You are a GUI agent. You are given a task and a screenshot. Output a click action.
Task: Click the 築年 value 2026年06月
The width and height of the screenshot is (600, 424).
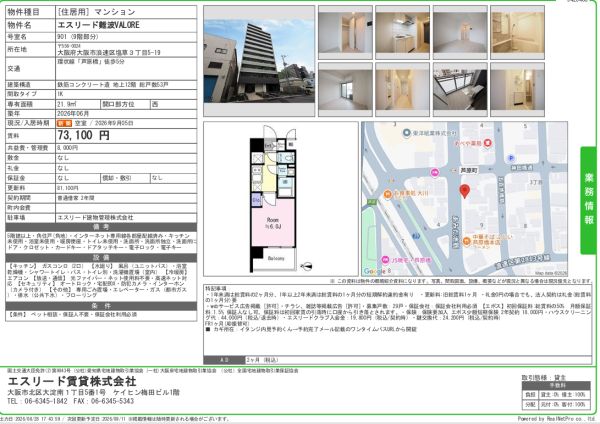pos(73,114)
